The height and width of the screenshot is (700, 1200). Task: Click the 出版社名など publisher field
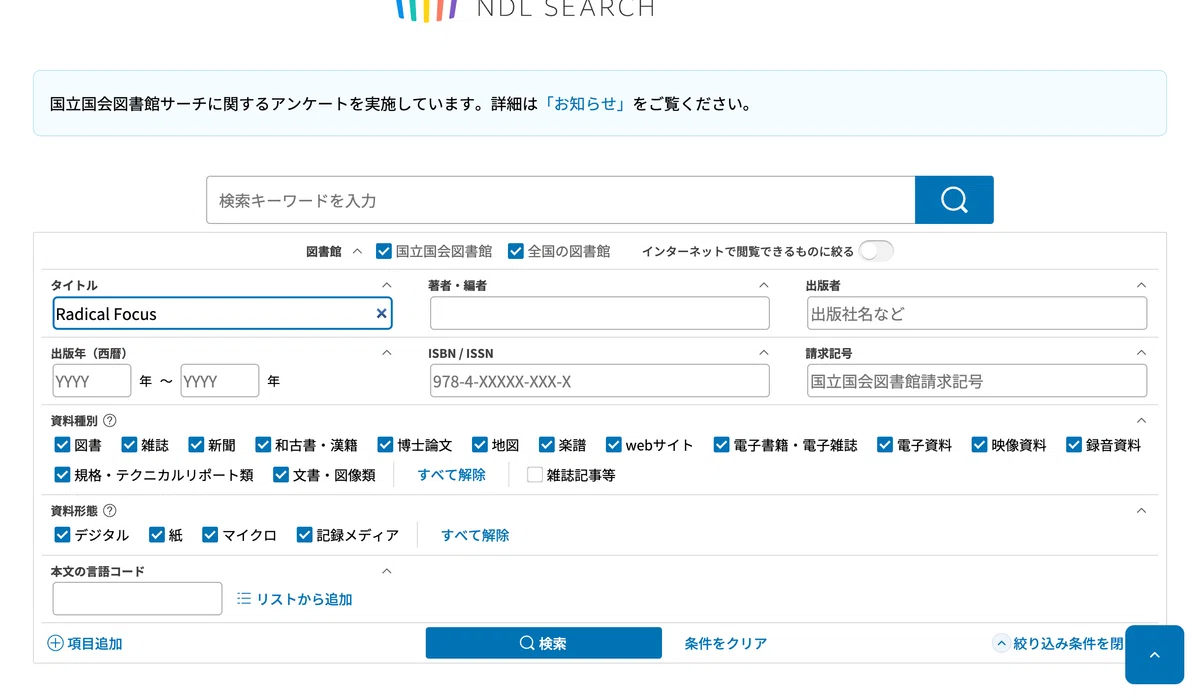click(x=977, y=314)
